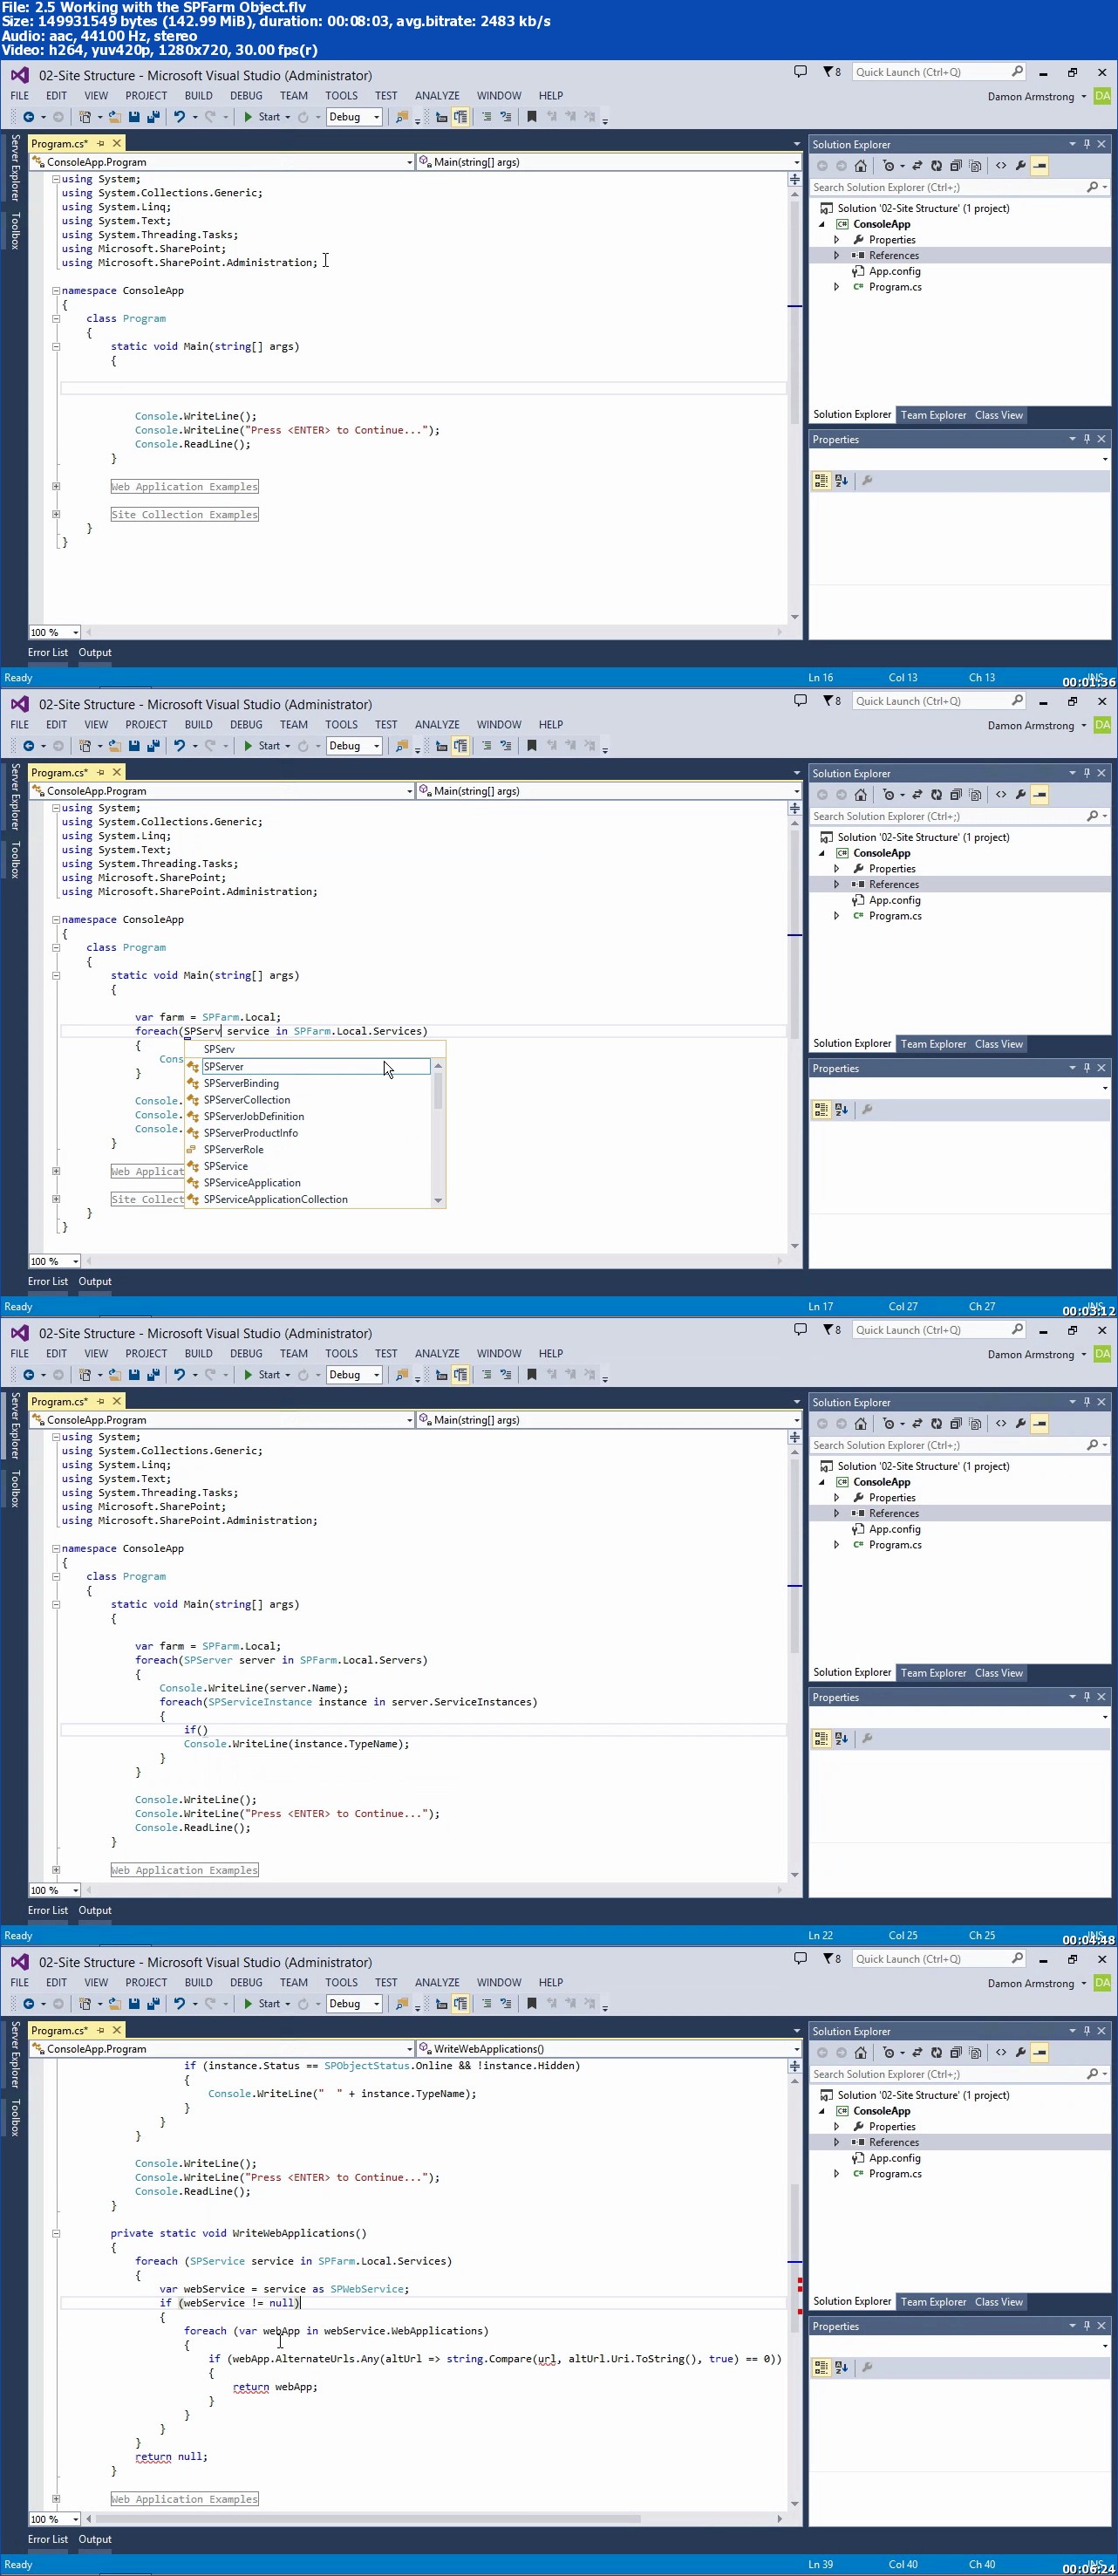Select App.config in the 00:04:48 frame's Solution Explorer
Screen dimensions: 1118x2576
click(x=894, y=1530)
